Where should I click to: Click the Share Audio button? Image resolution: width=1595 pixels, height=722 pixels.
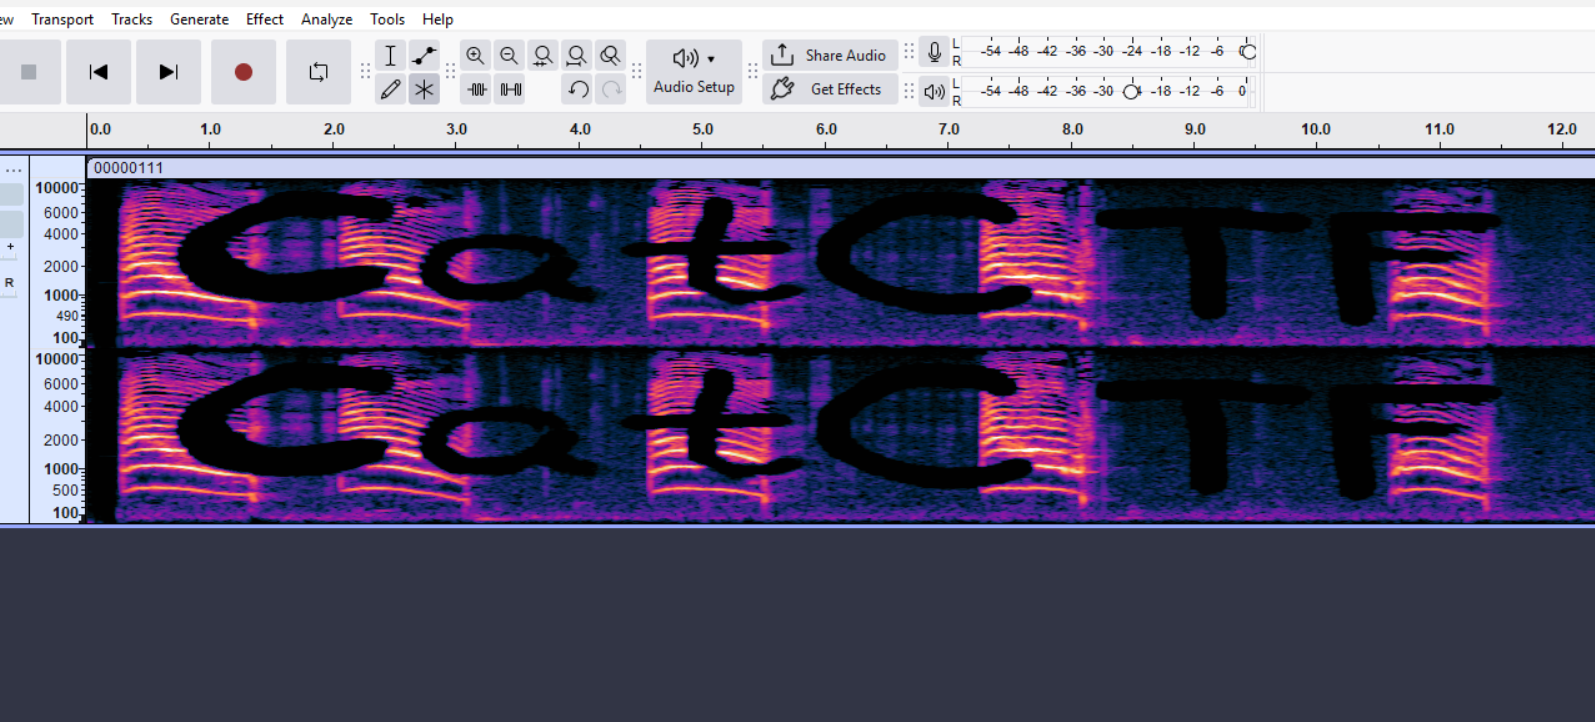830,55
